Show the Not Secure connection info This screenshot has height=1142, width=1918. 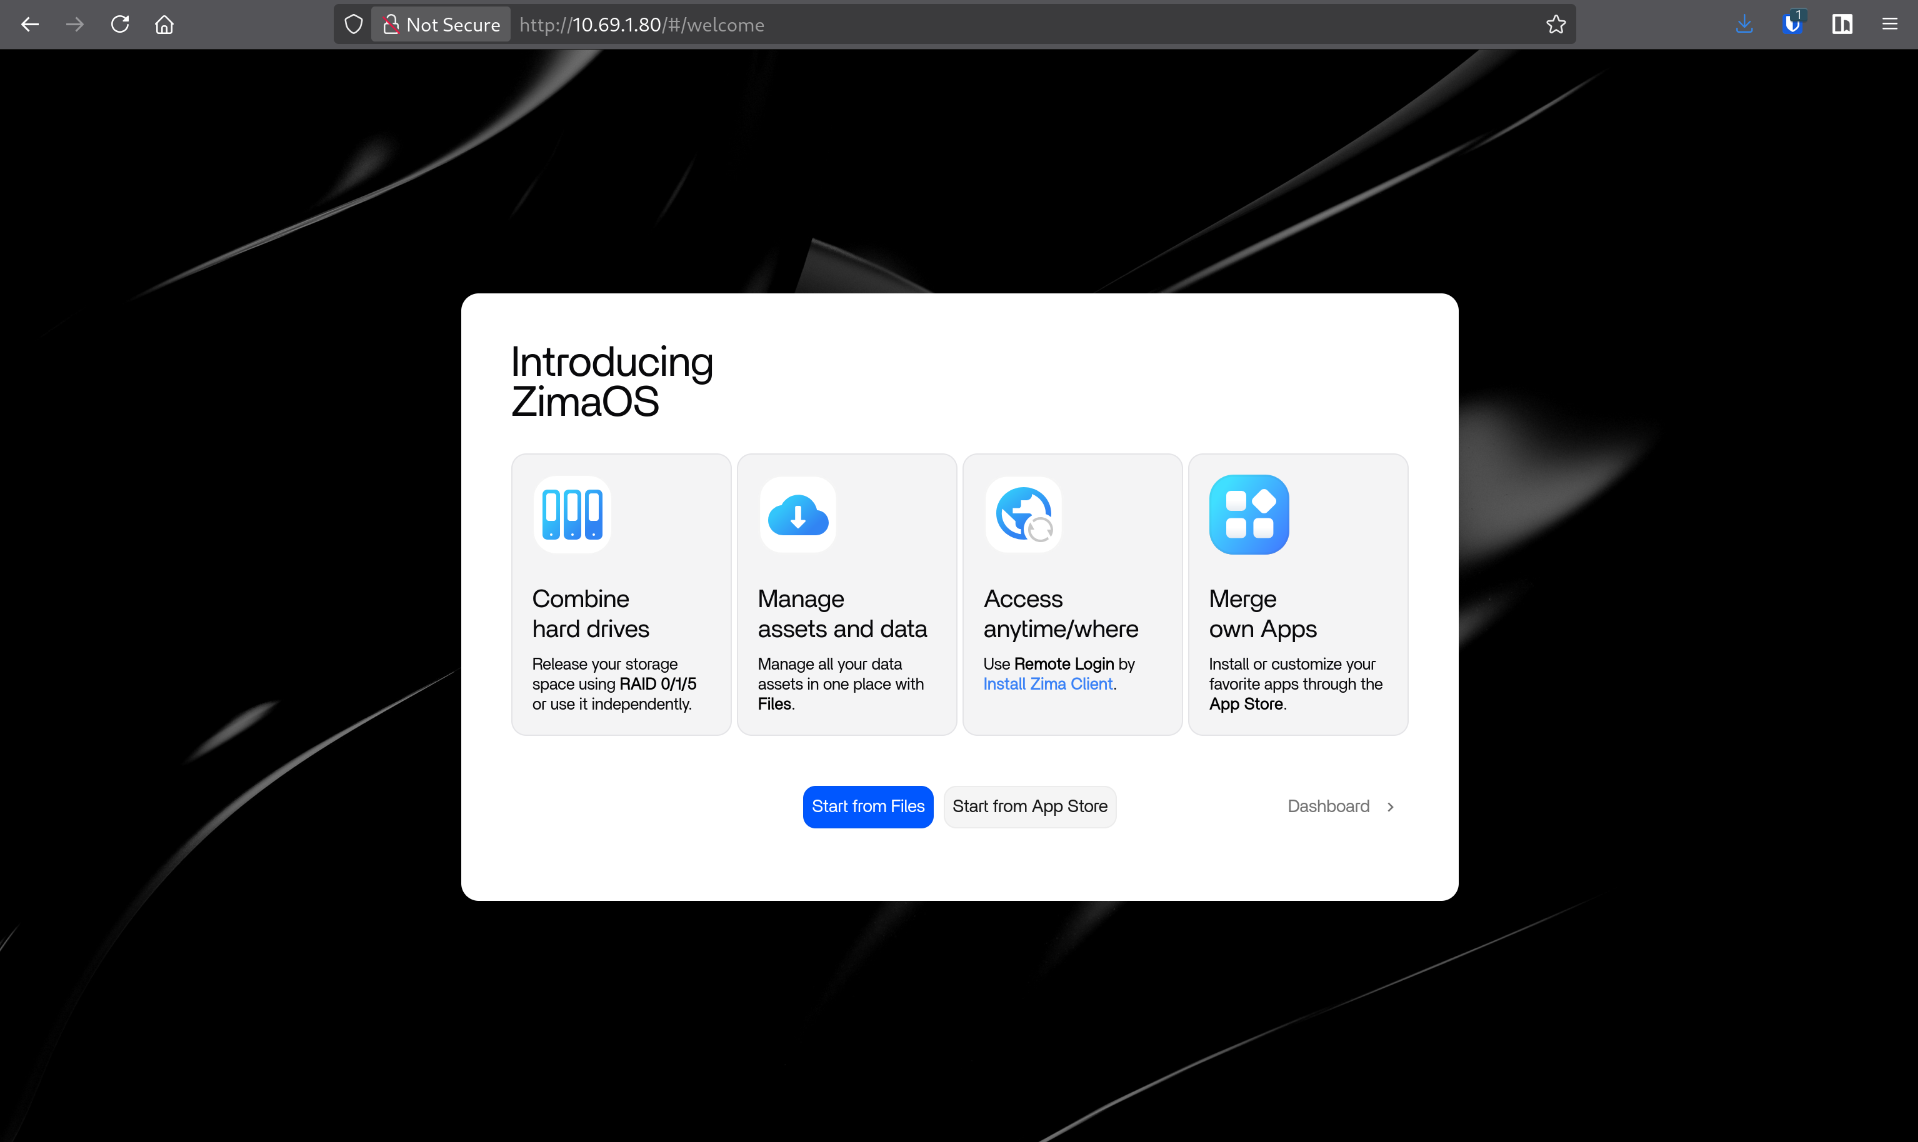(x=441, y=24)
